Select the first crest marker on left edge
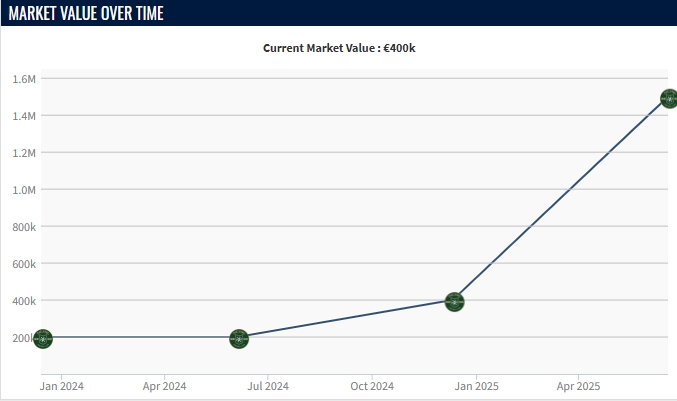 (x=43, y=339)
